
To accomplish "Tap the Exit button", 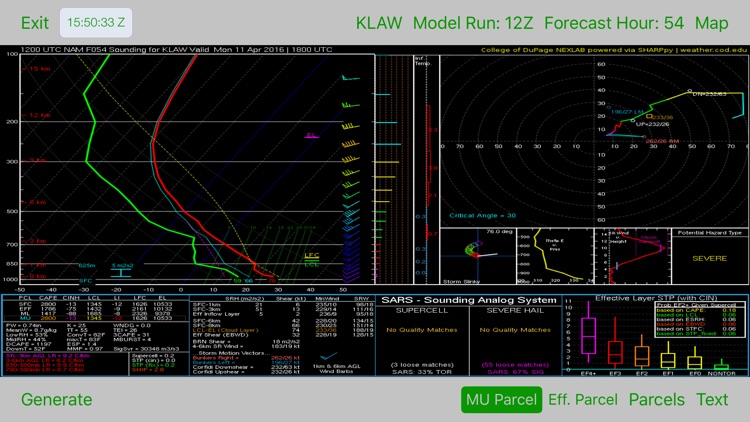I will pyautogui.click(x=34, y=23).
